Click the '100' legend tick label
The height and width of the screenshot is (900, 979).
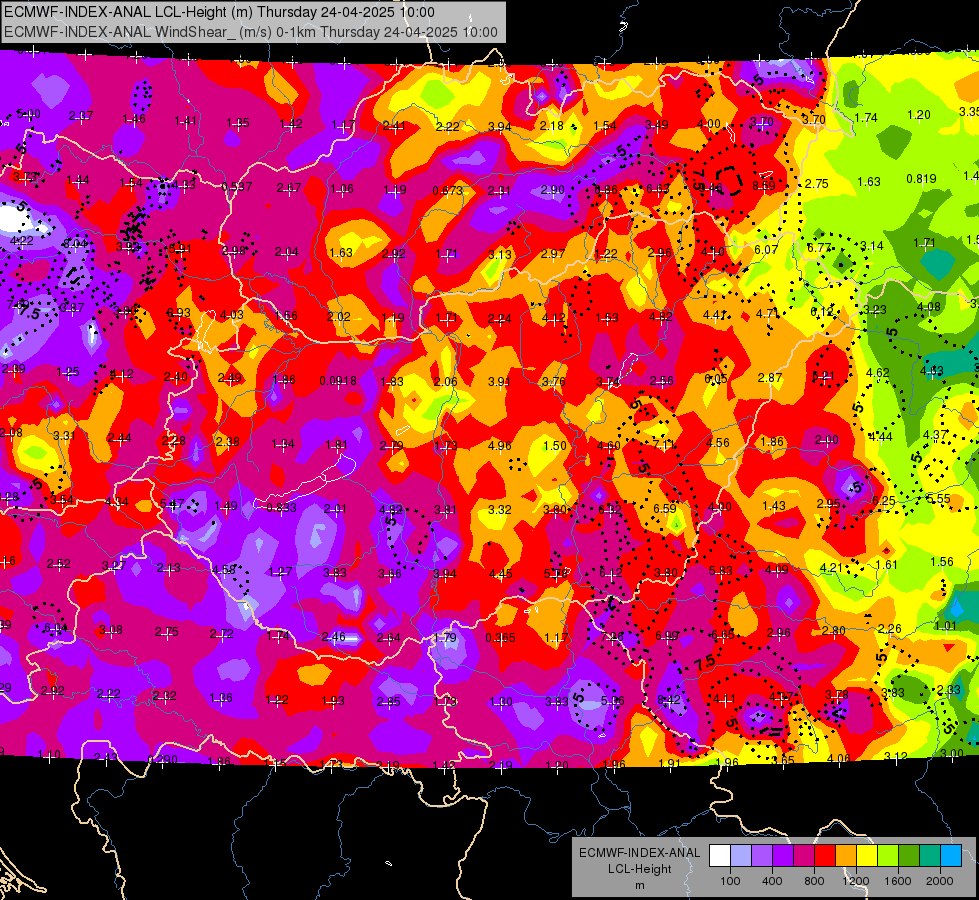pyautogui.click(x=730, y=881)
